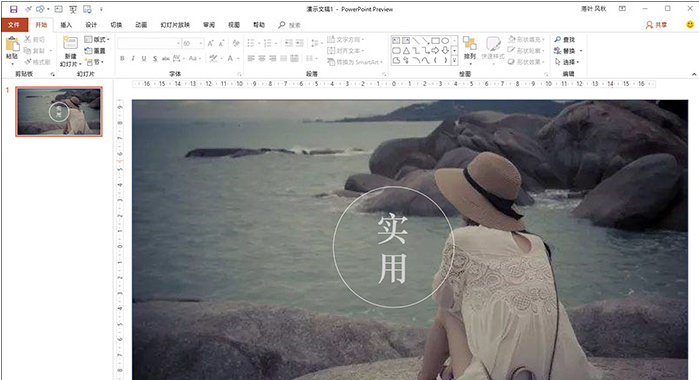Click the 剪切 Cut scissors icon
This screenshot has height=380, width=699.
(28, 39)
